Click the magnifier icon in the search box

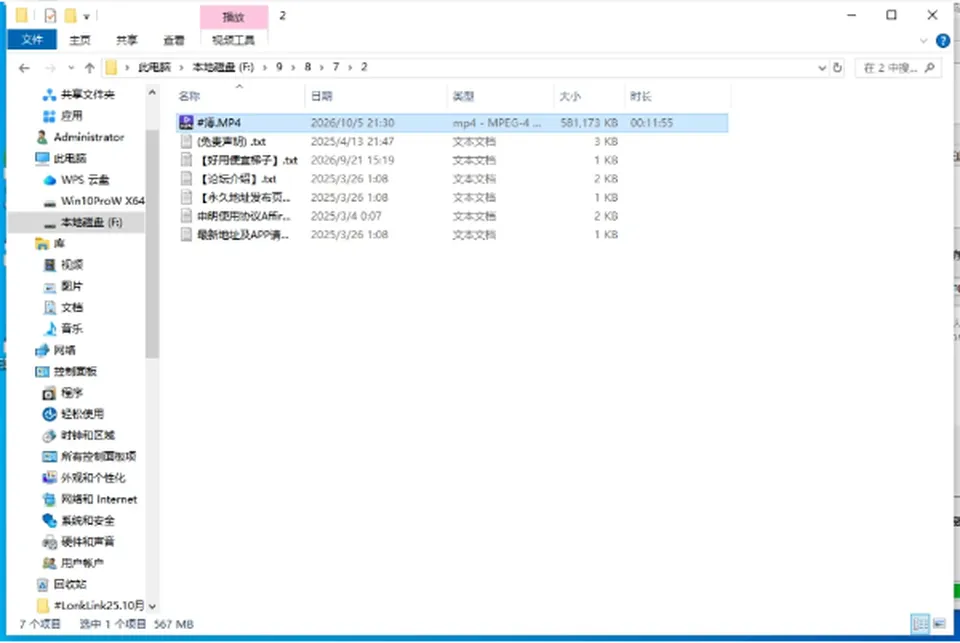click(929, 68)
